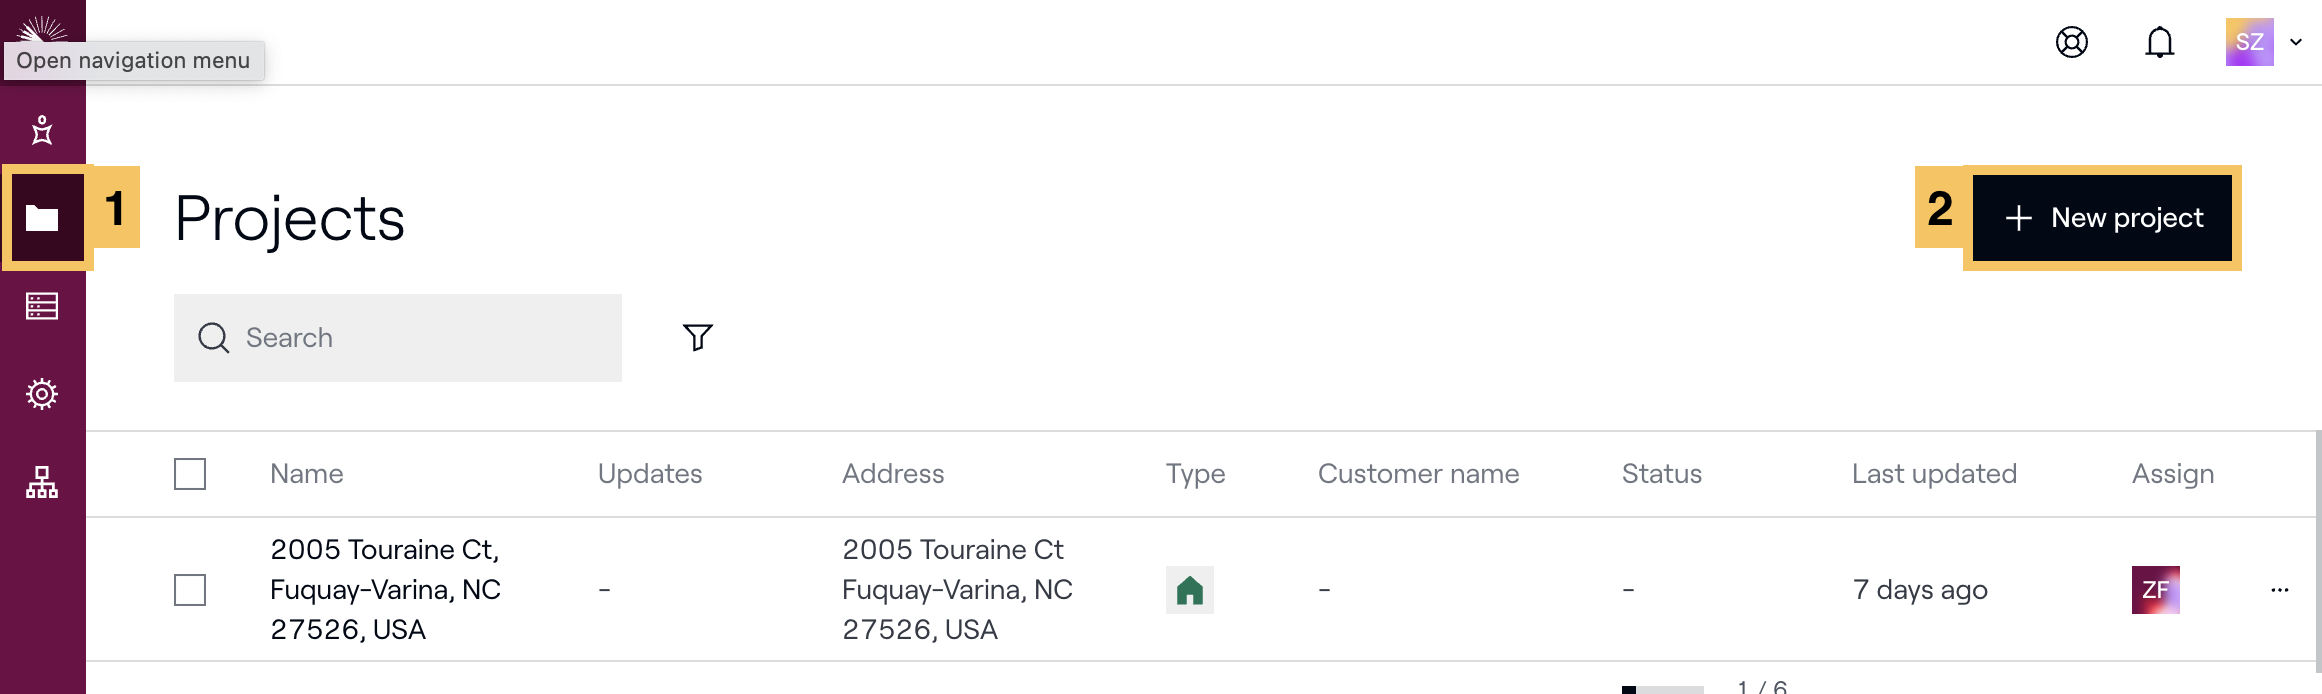This screenshot has height=694, width=2322.
Task: Sort by Last updated column header
Action: coord(1934,474)
